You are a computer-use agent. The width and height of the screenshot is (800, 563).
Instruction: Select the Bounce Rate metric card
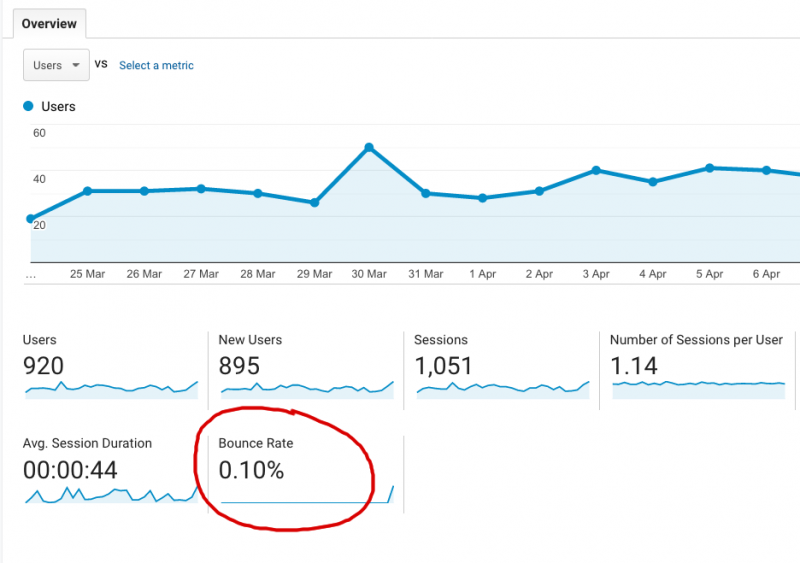305,468
